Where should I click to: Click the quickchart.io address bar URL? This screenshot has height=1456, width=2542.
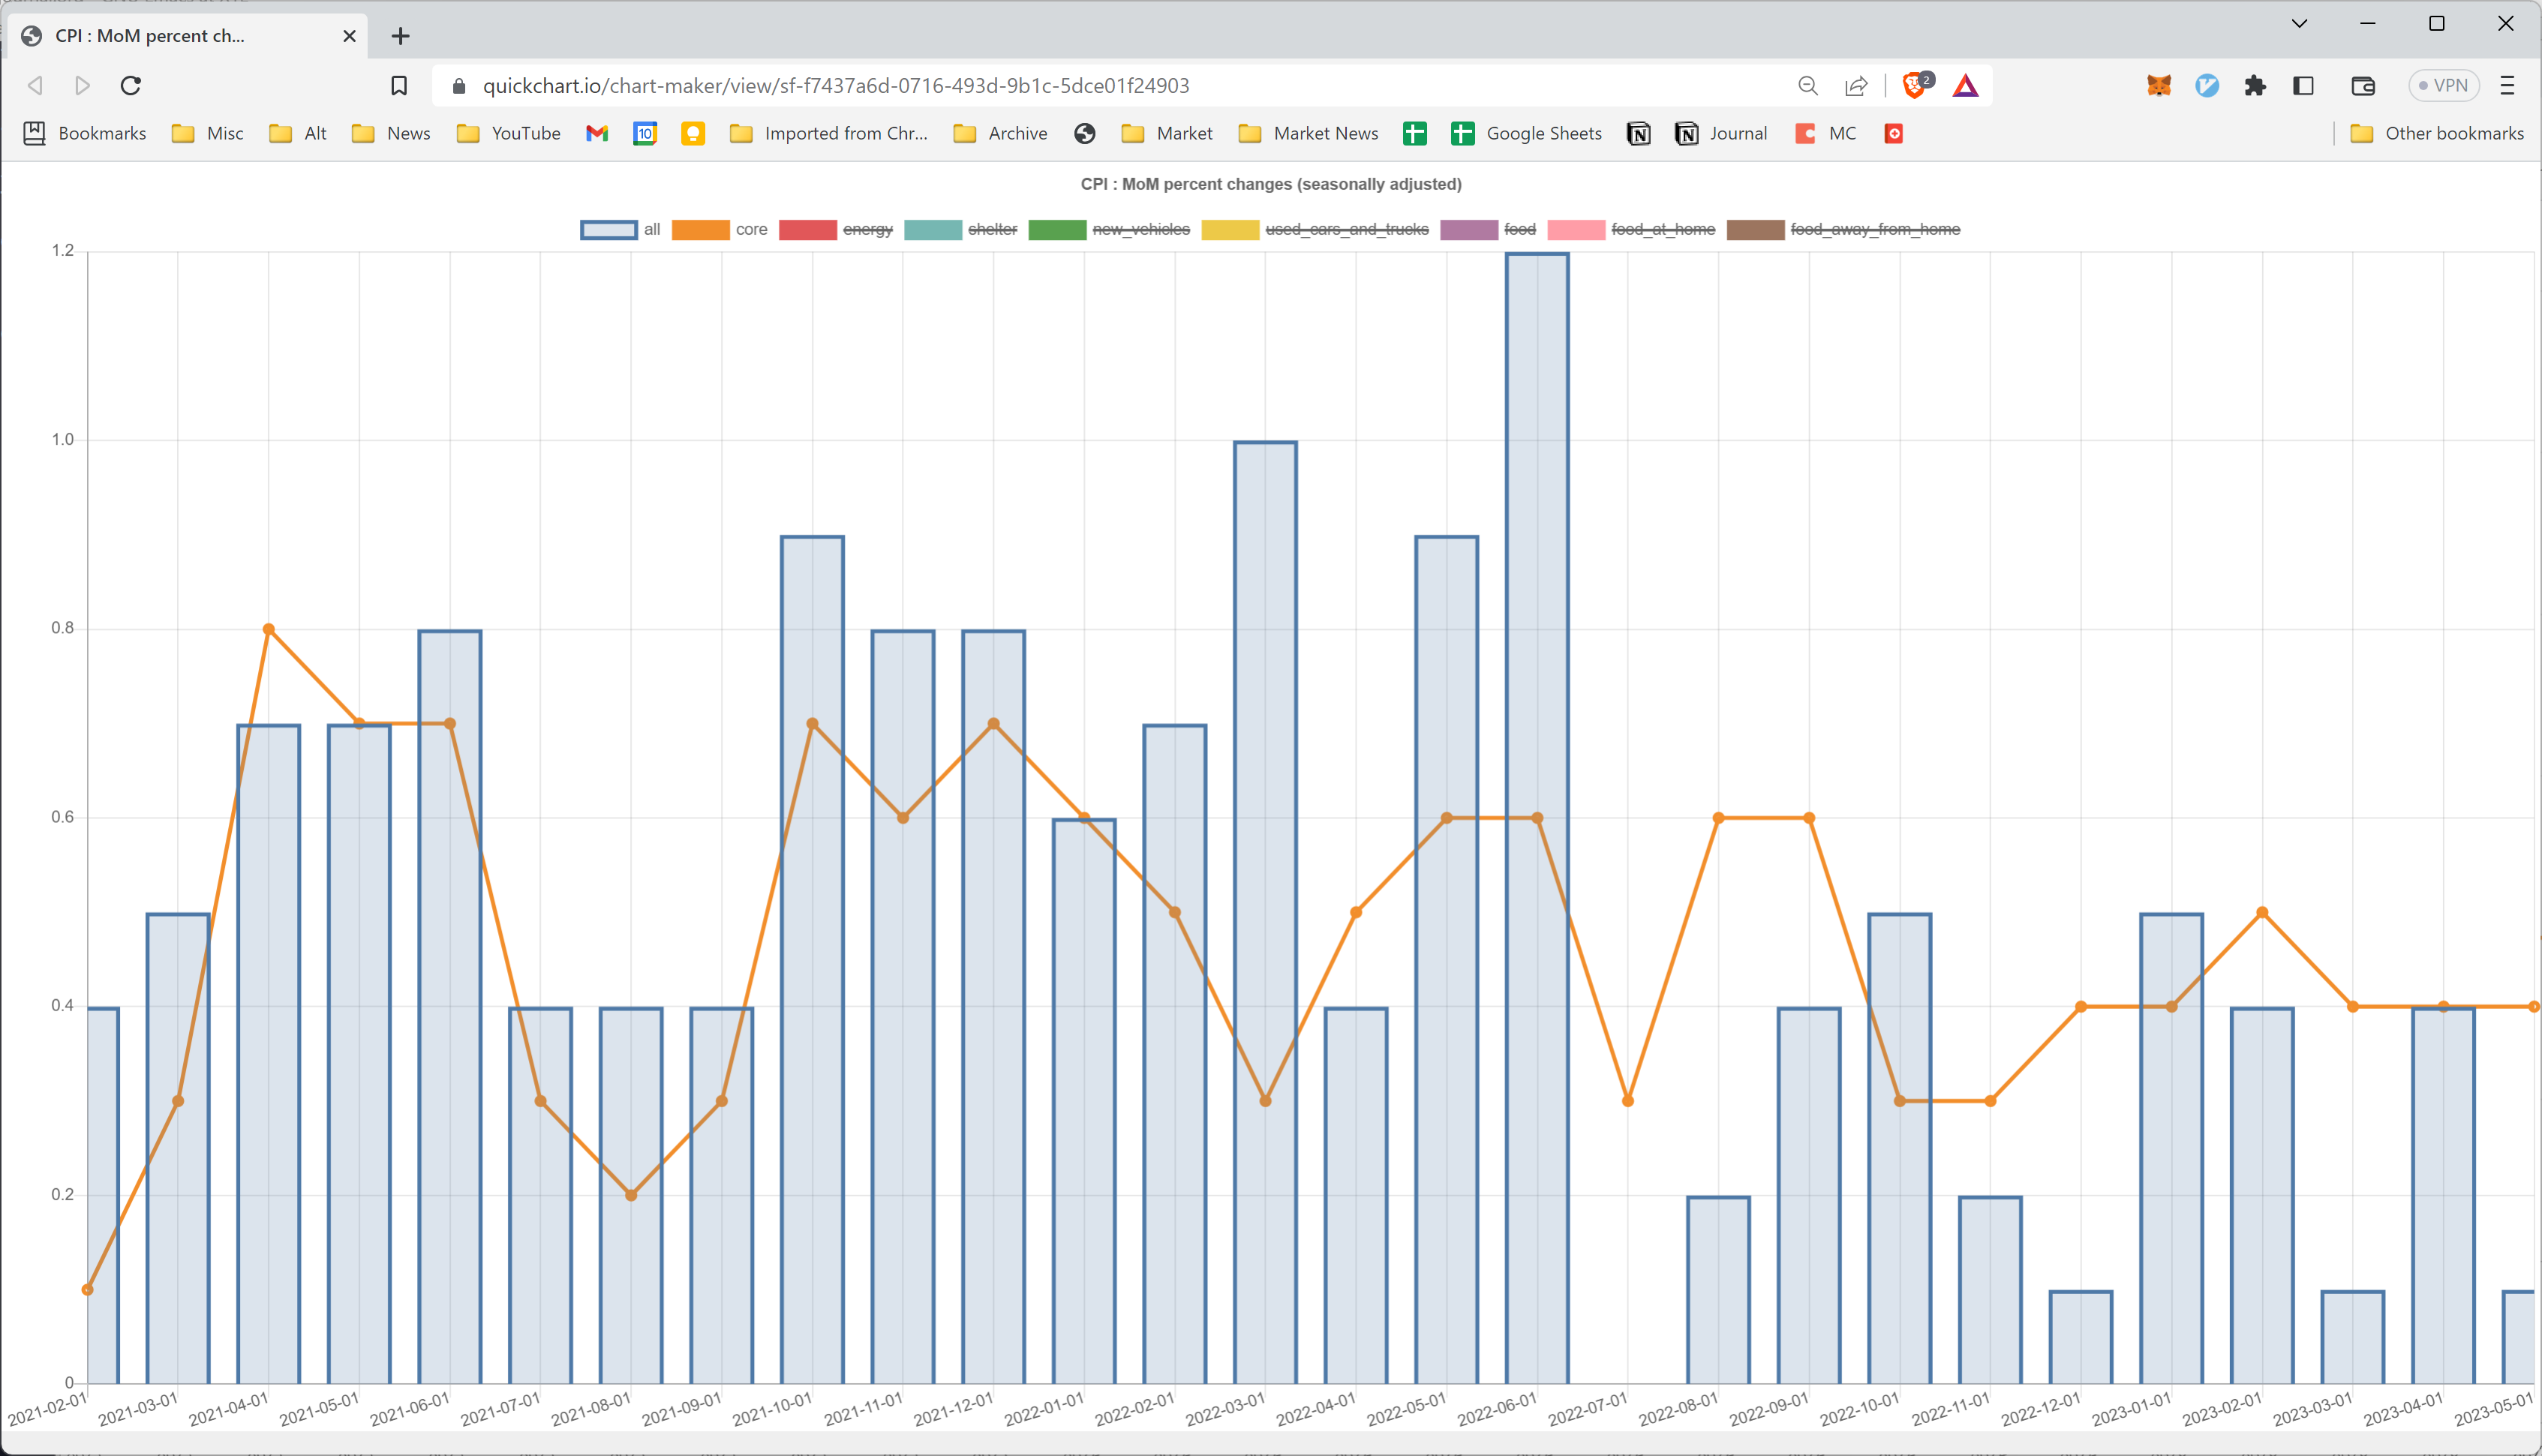point(835,86)
